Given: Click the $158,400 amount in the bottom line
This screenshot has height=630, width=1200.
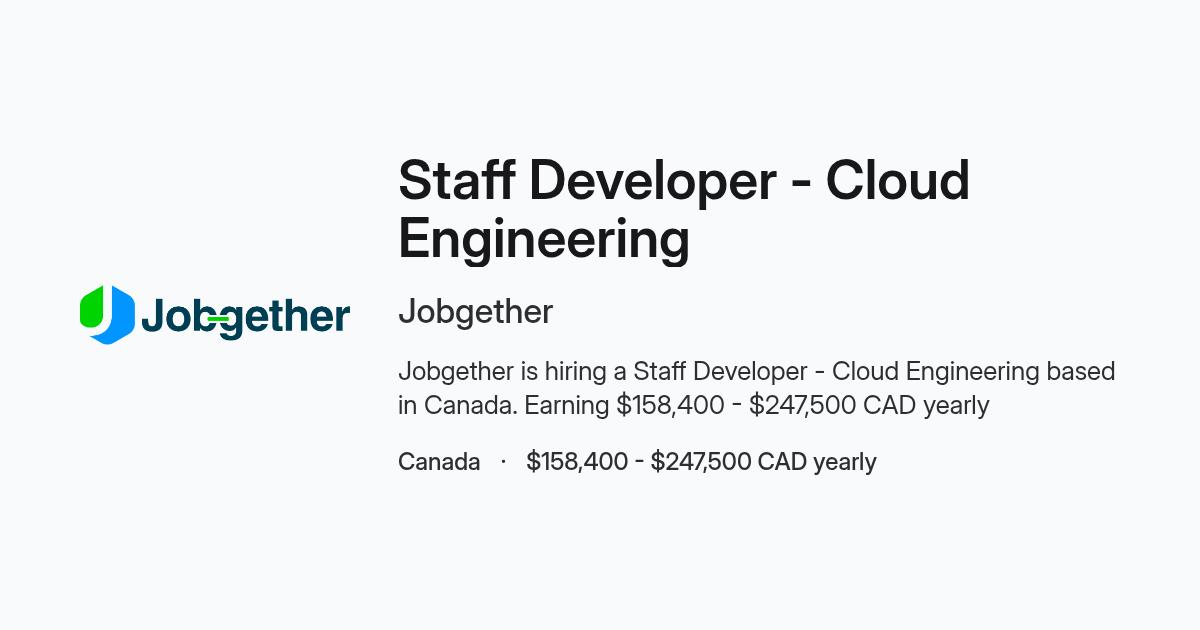Looking at the screenshot, I should pyautogui.click(x=577, y=462).
